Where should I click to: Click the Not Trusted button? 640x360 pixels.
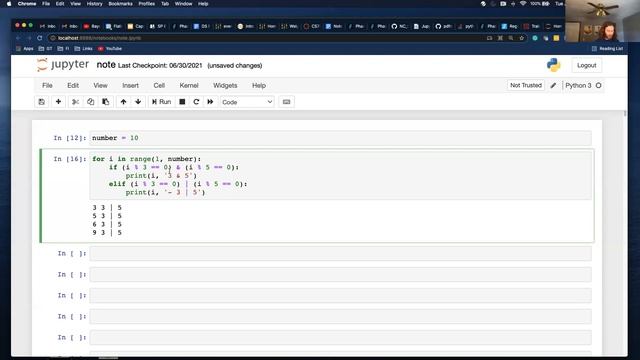pyautogui.click(x=526, y=85)
